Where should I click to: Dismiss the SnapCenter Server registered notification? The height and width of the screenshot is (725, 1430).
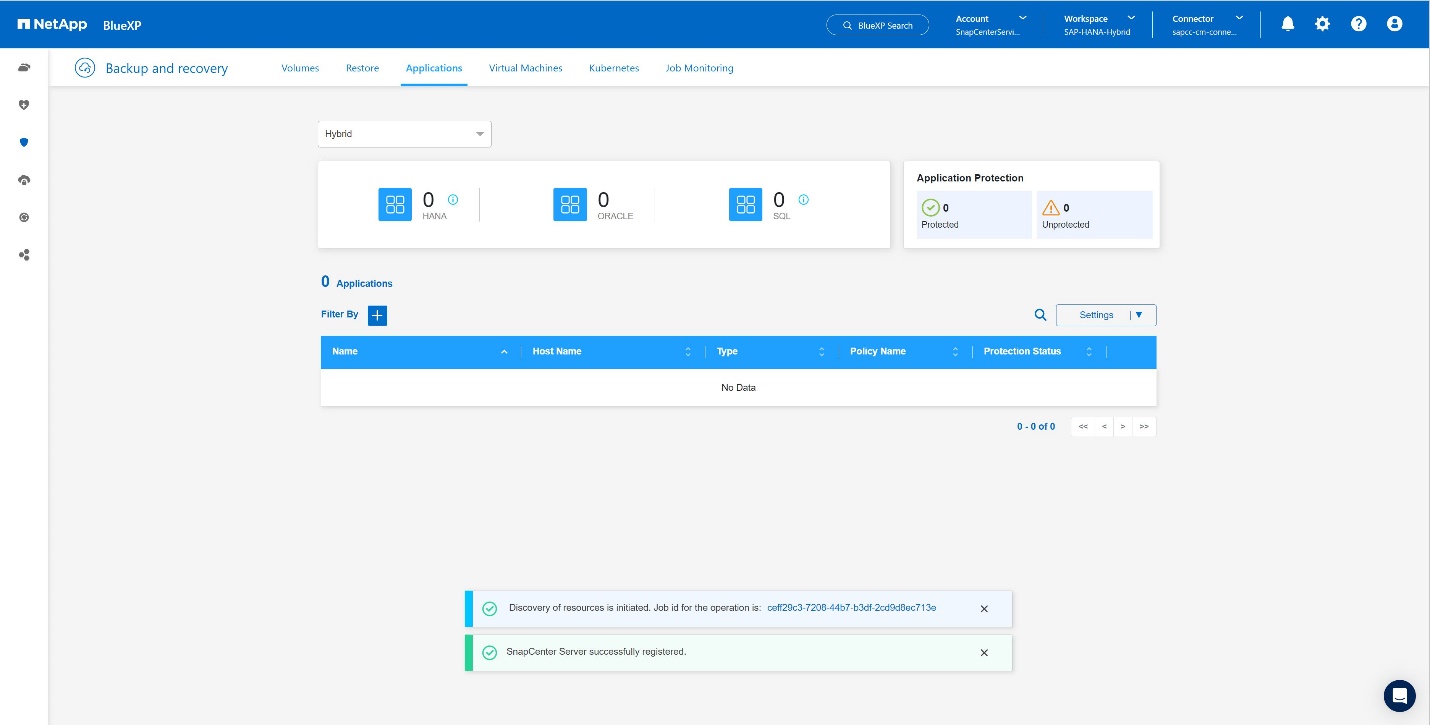pyautogui.click(x=984, y=653)
